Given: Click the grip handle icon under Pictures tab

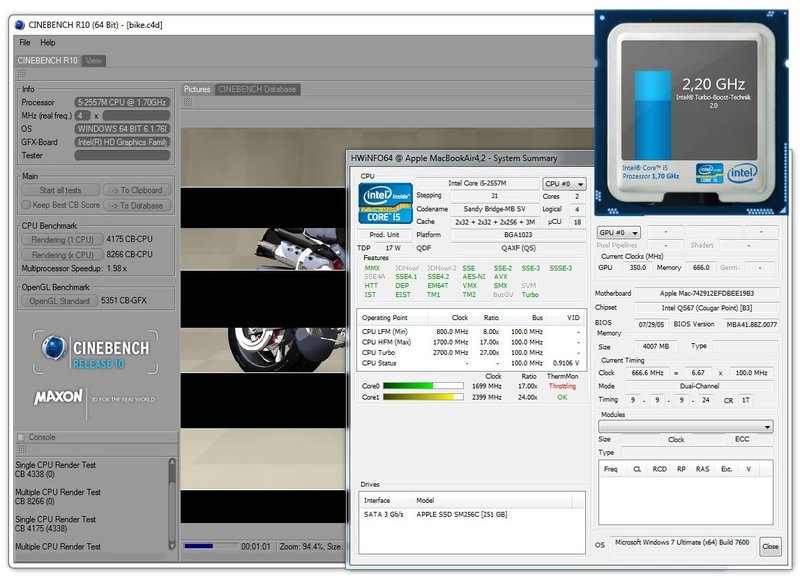Looking at the screenshot, I should pyautogui.click(x=189, y=102).
